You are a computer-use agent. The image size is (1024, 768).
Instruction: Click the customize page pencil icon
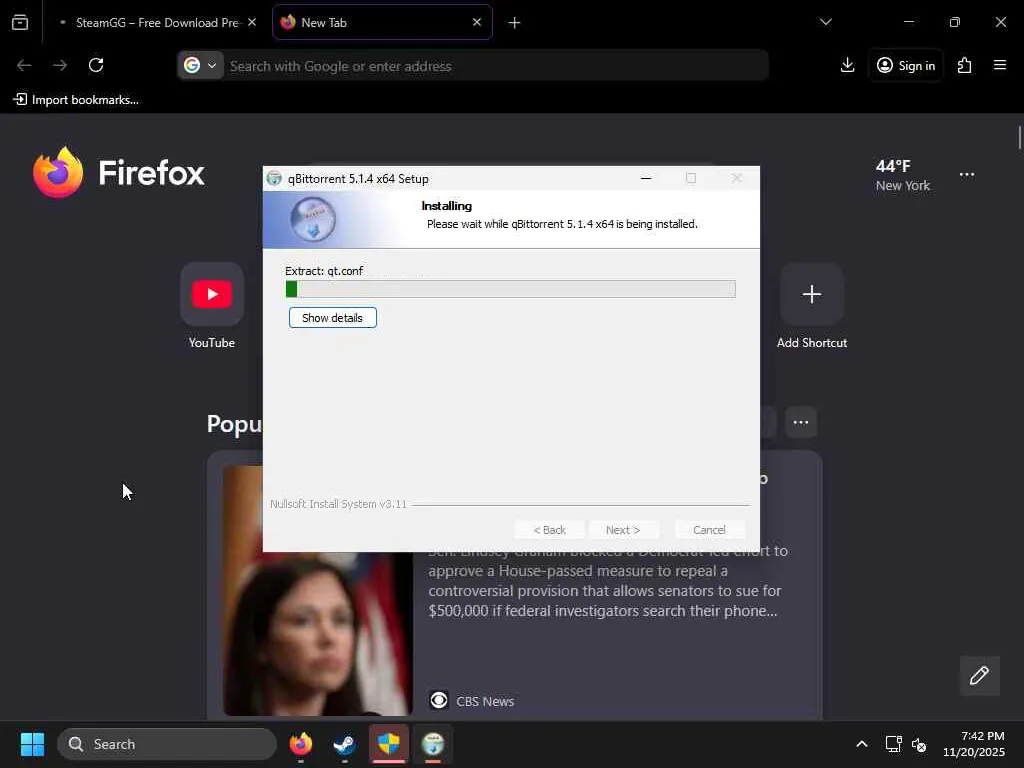(979, 676)
